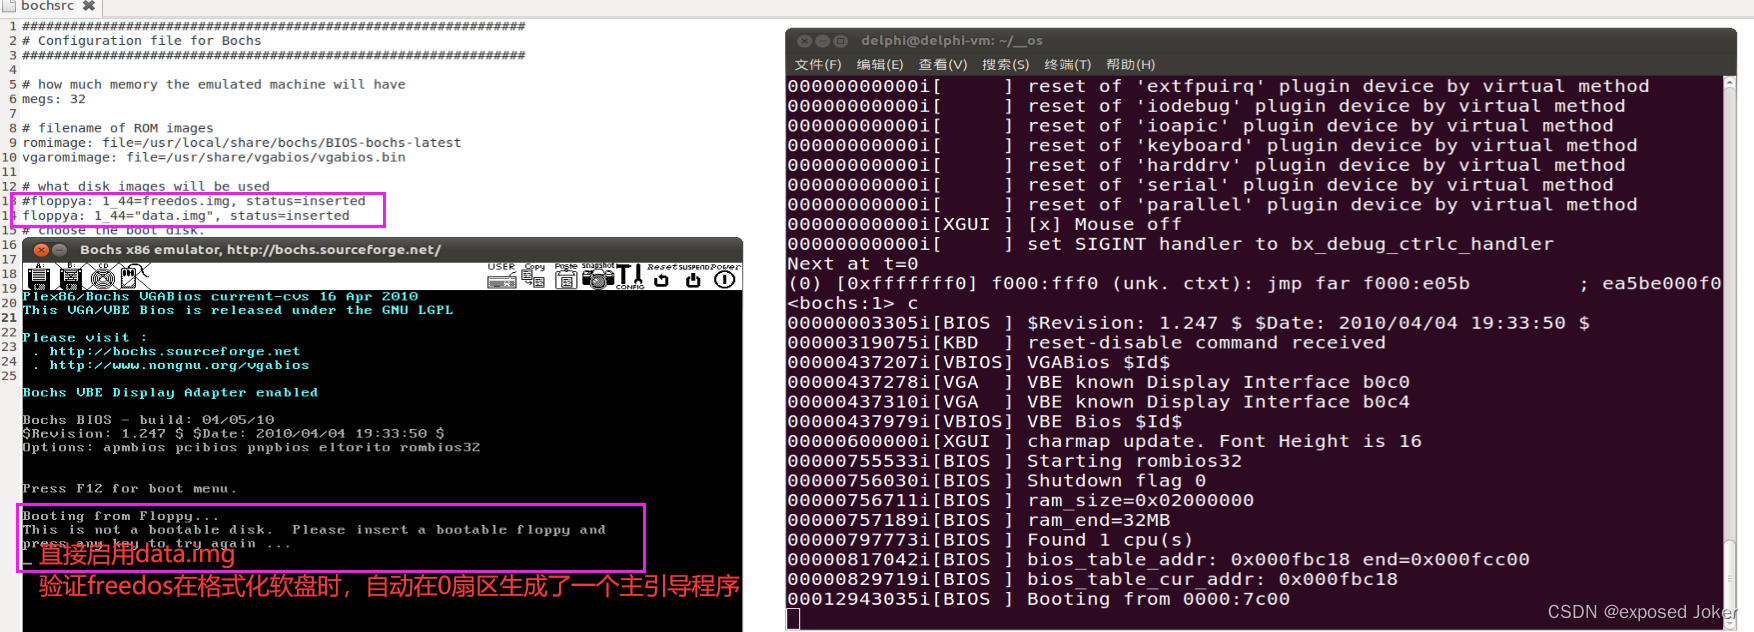Expand the 帮助(H) menu dropdown
This screenshot has width=1754, height=632.
click(x=1130, y=65)
